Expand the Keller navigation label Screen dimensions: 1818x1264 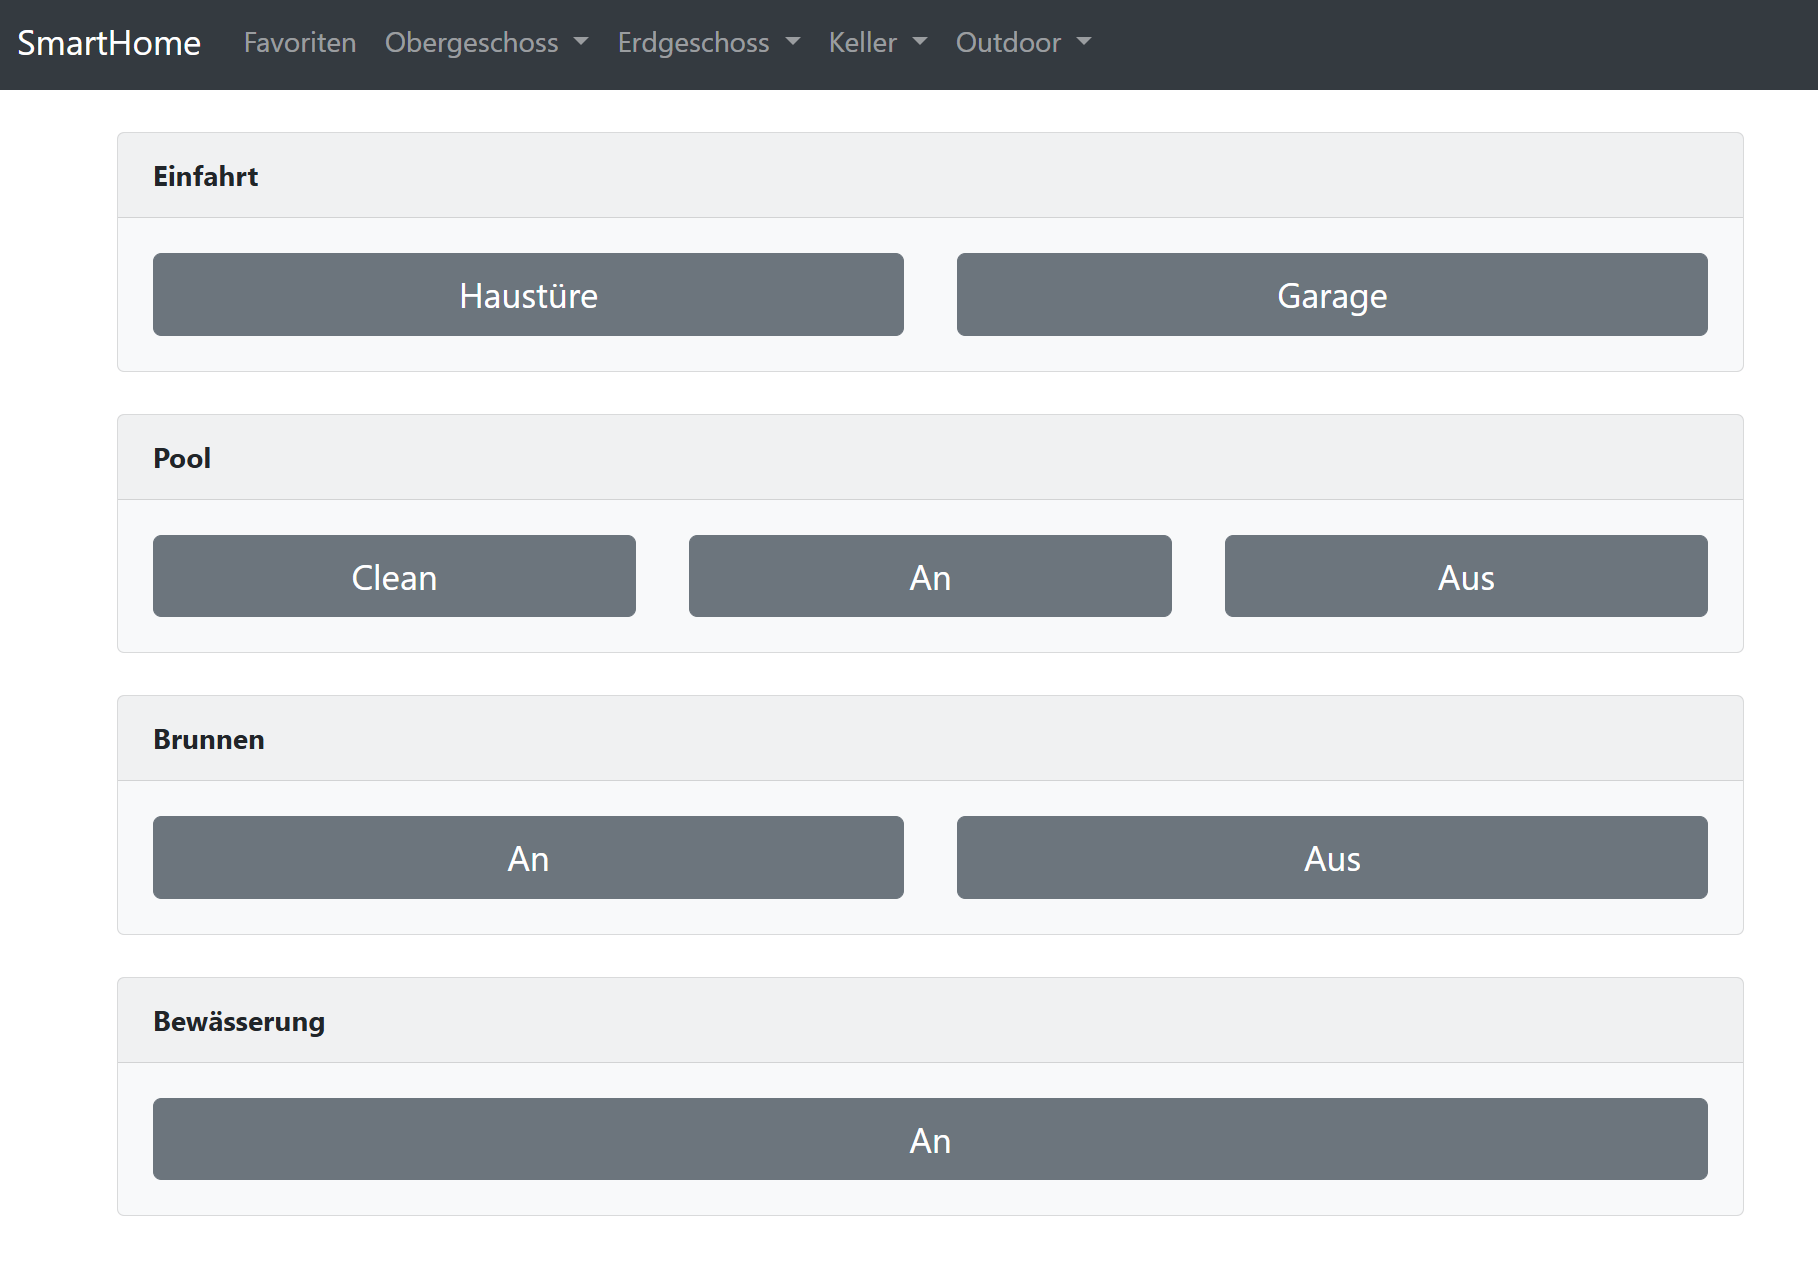[862, 42]
